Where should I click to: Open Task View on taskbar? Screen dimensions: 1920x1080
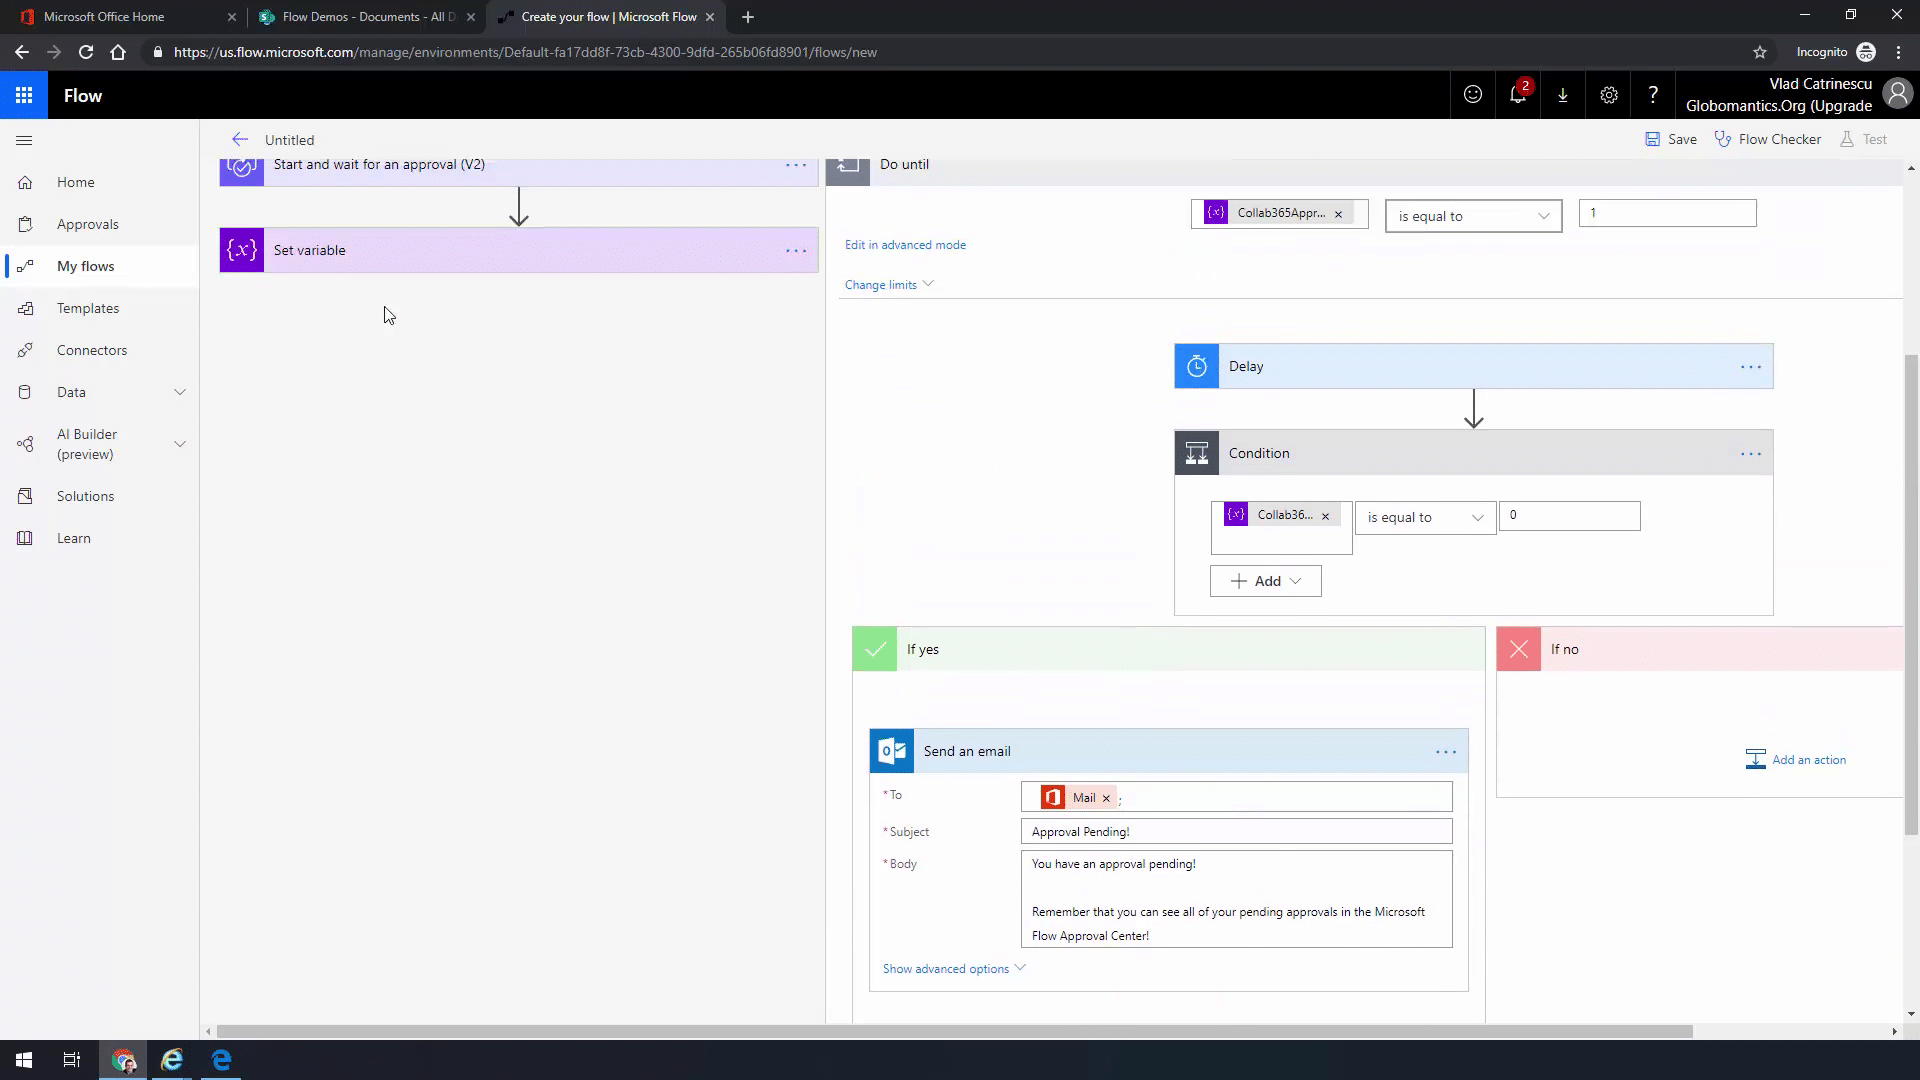pos(72,1060)
